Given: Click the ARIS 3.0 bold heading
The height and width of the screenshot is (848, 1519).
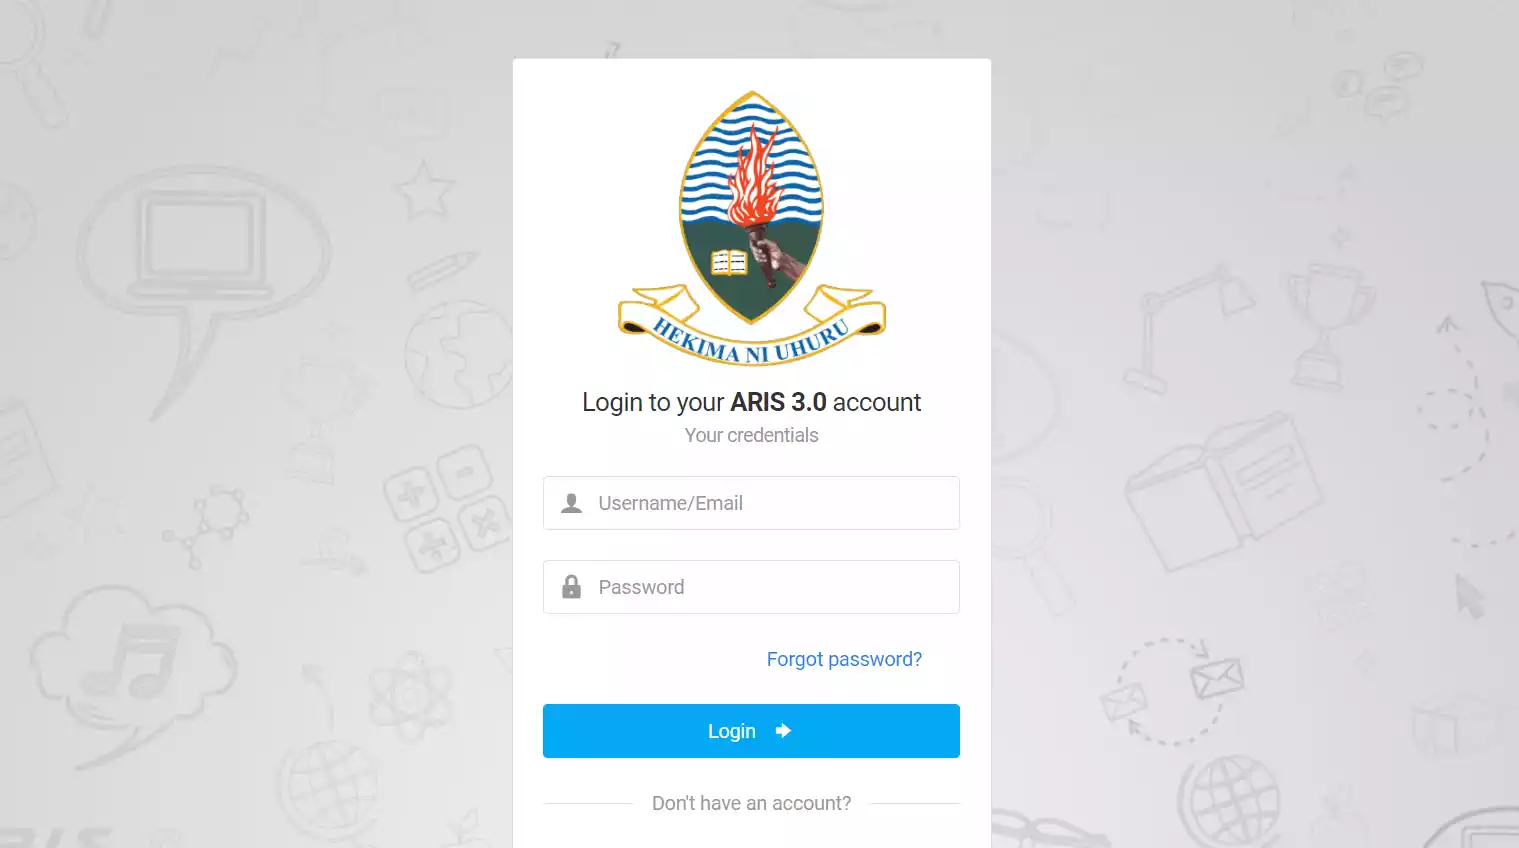Looking at the screenshot, I should (780, 402).
